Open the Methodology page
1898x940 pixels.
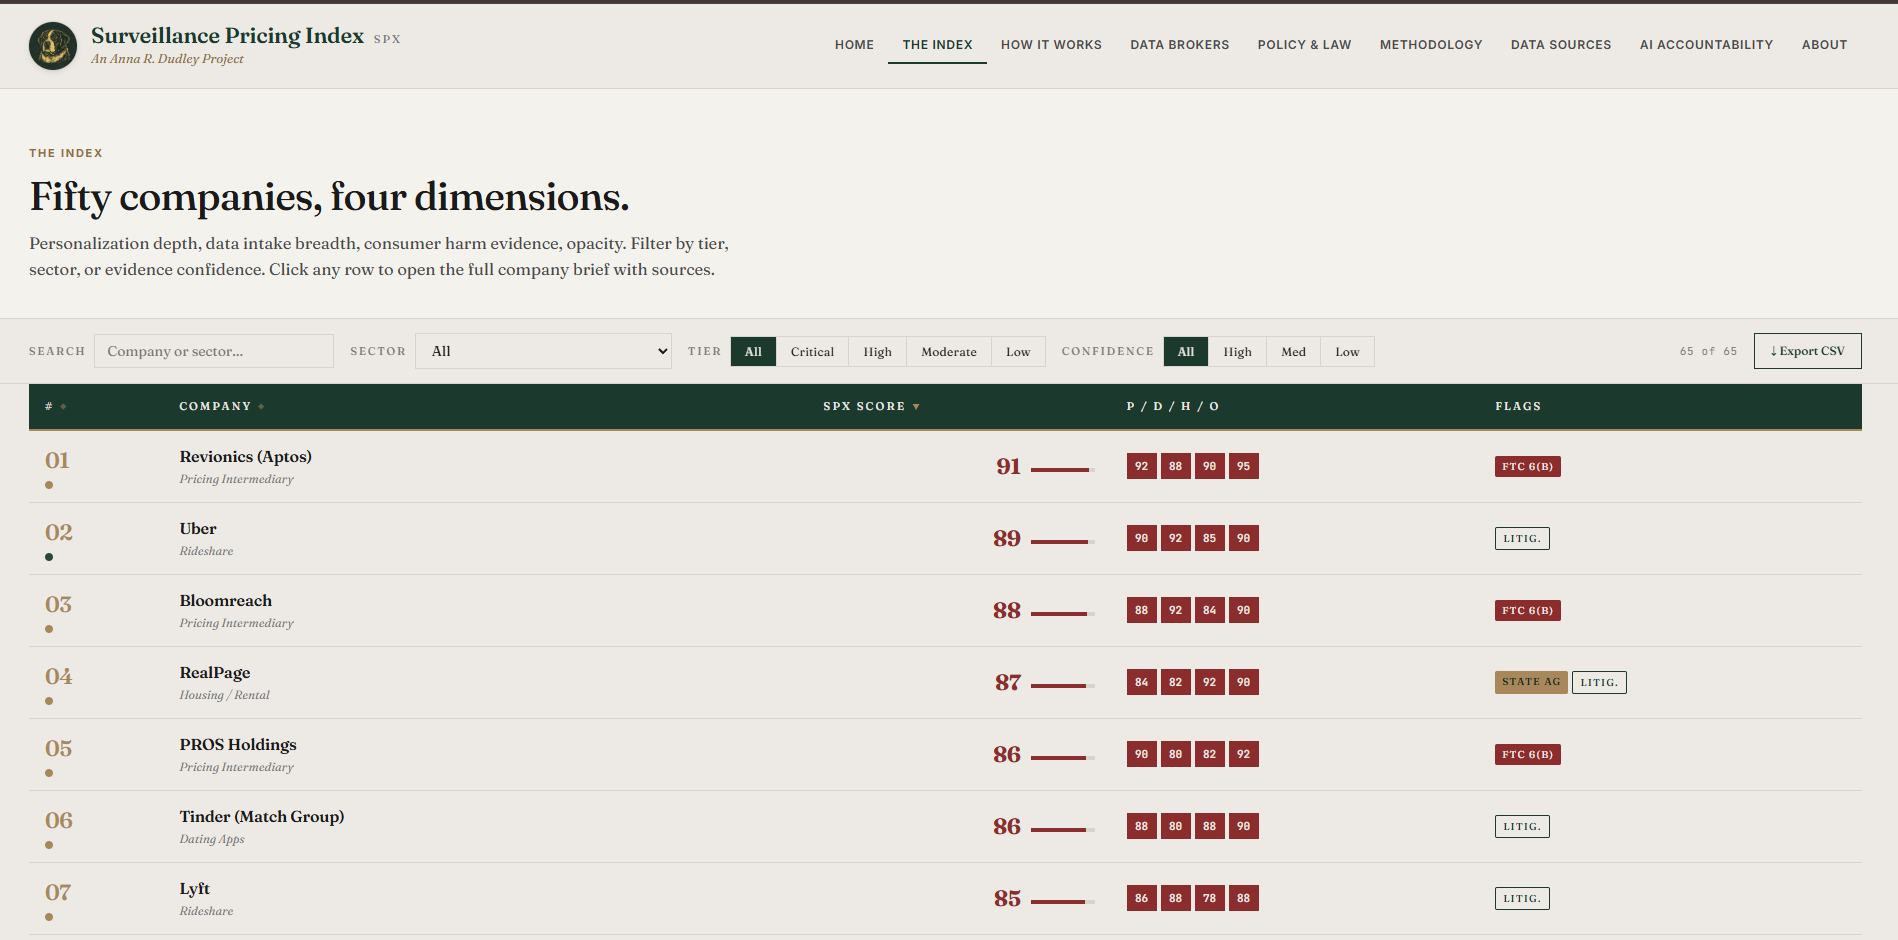1431,45
